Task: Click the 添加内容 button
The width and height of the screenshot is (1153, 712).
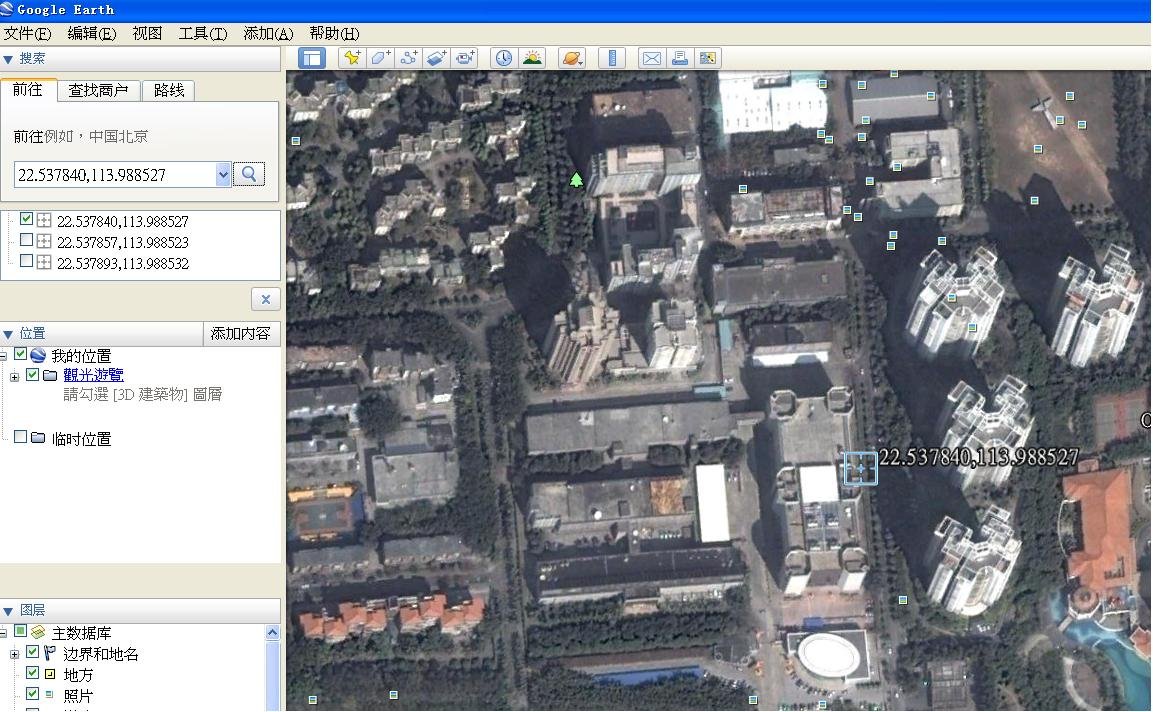Action: click(240, 333)
